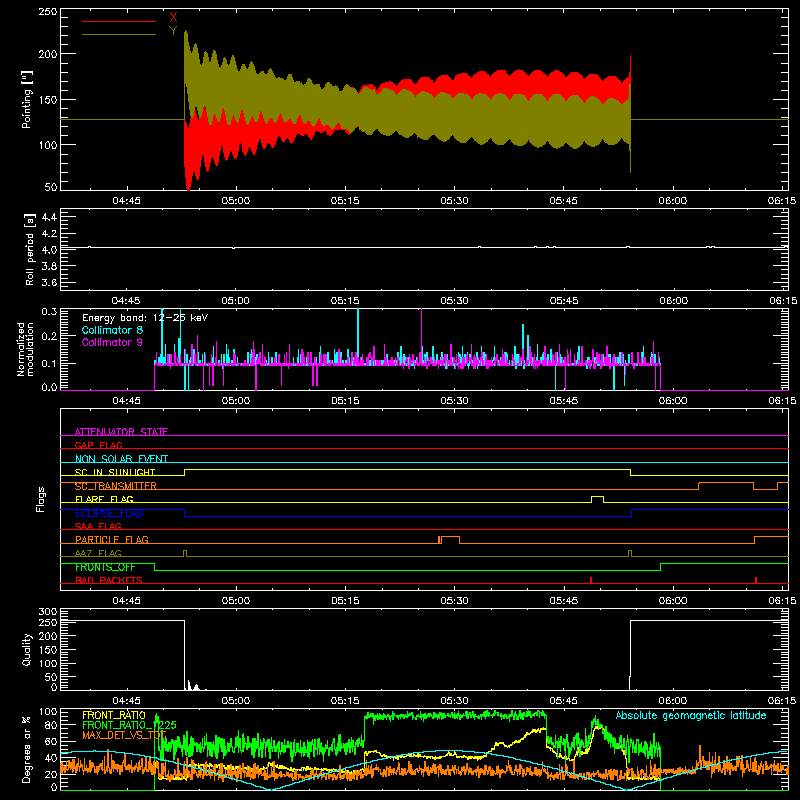
Task: Click the green FRONTS_OFF label
Action: (105, 567)
